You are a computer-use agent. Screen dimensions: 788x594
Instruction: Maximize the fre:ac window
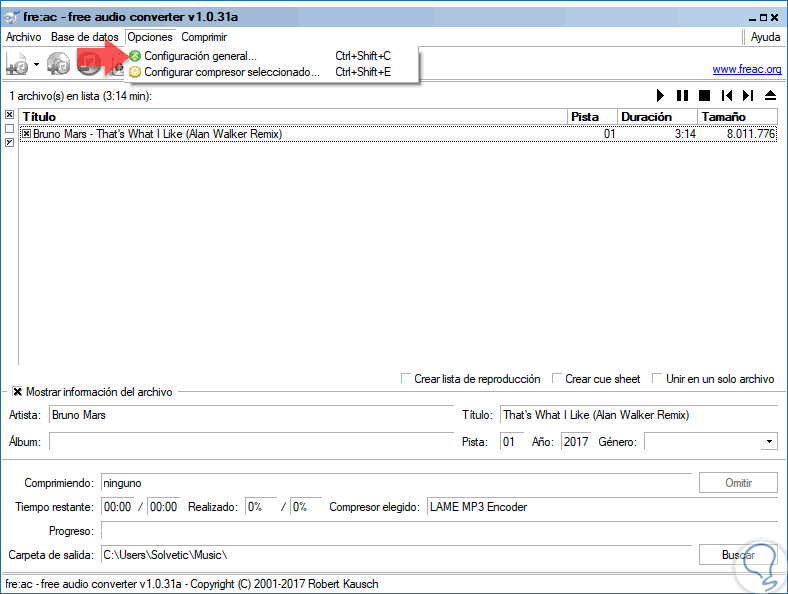click(763, 18)
